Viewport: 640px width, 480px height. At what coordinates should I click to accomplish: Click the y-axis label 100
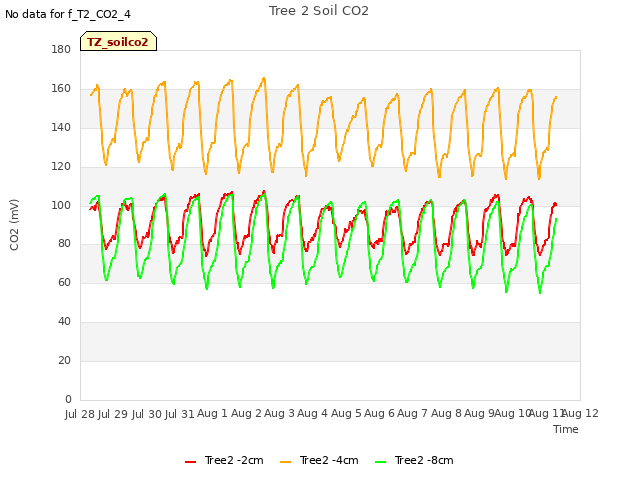click(61, 205)
